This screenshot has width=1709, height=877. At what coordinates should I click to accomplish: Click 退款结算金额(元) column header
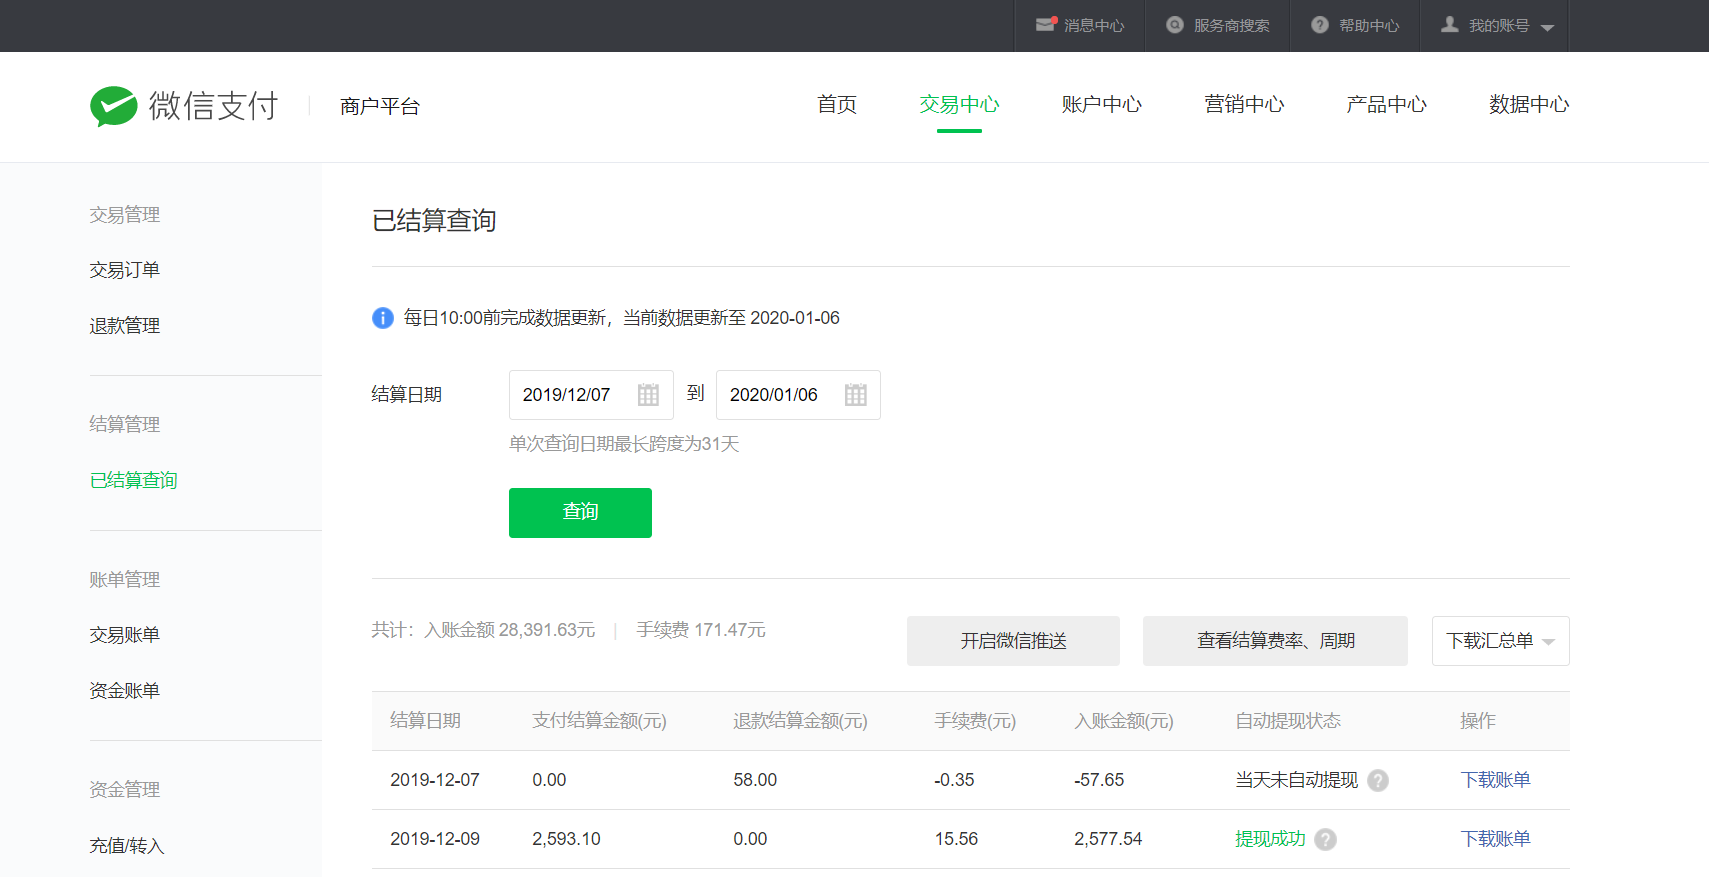coord(800,721)
